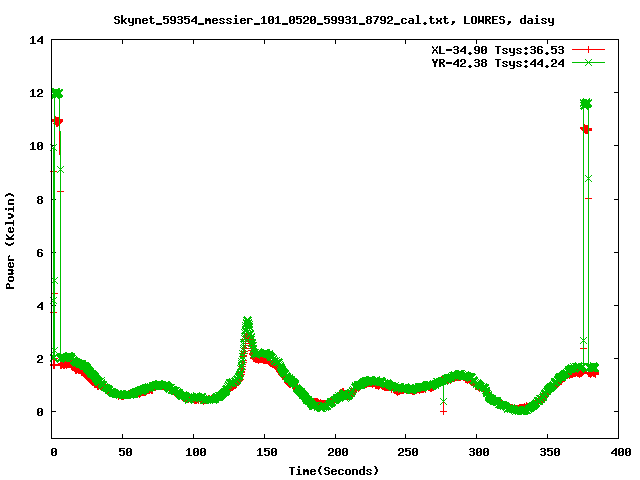Image resolution: width=640 pixels, height=480 pixels.
Task: Click x-axis tick label 300
Action: (x=479, y=452)
